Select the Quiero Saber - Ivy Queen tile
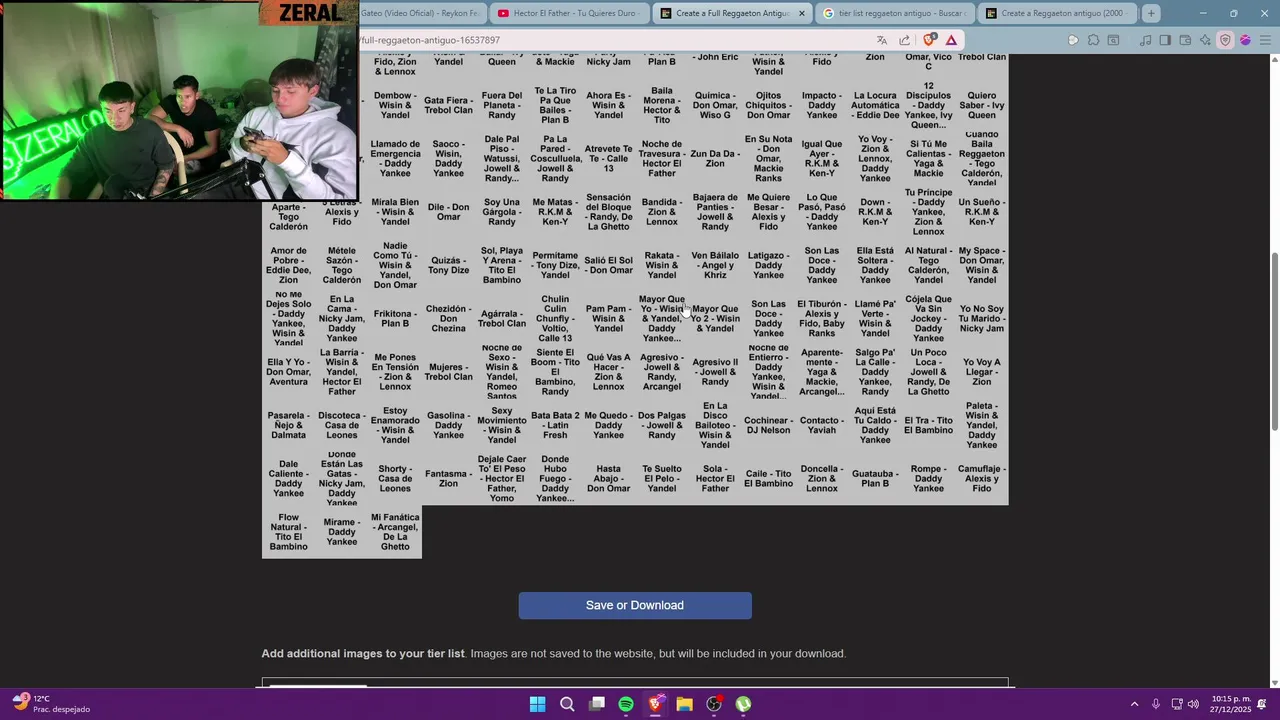 point(982,105)
